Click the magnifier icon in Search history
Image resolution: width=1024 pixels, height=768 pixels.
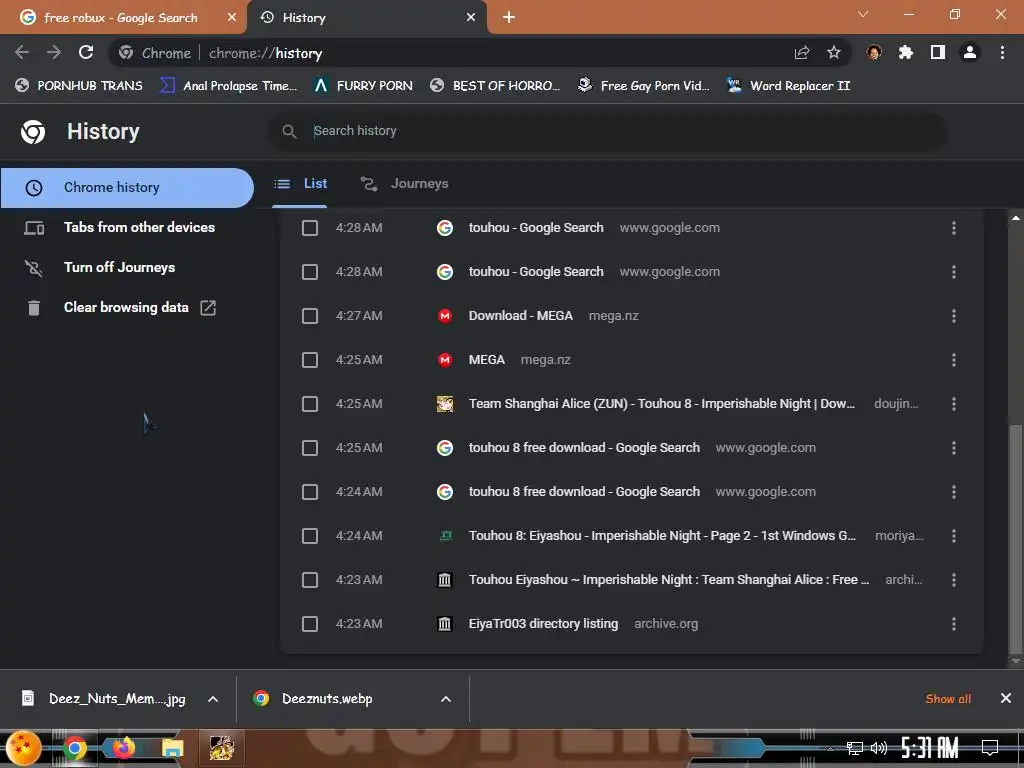(289, 131)
